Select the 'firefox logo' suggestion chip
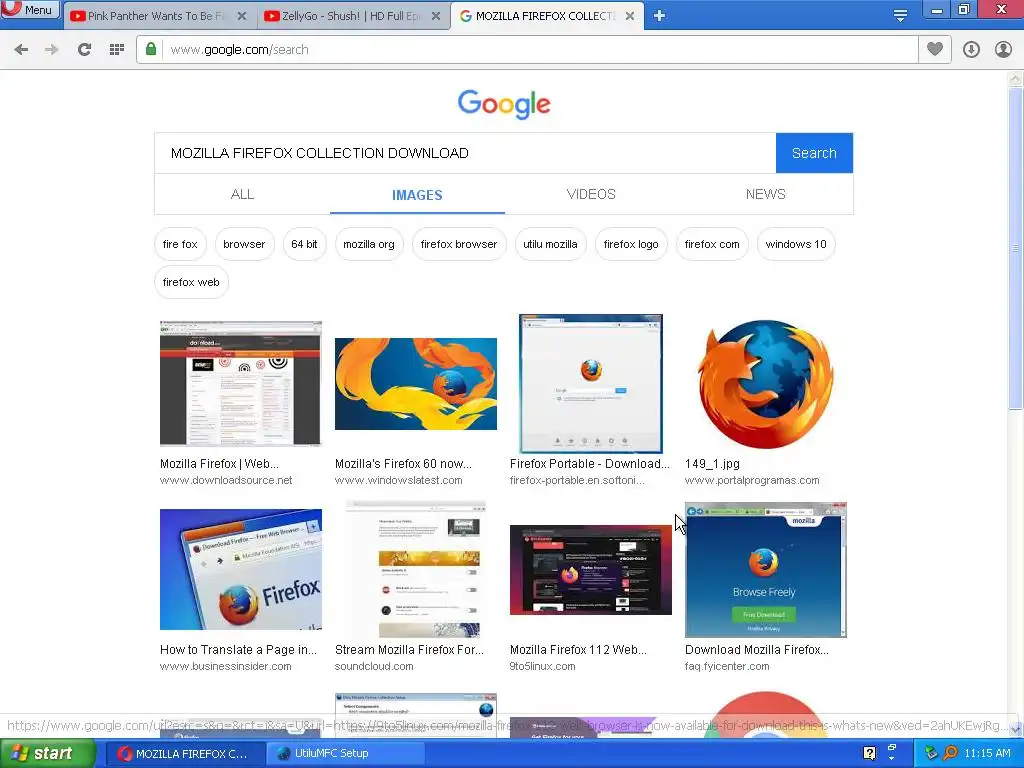This screenshot has height=768, width=1024. (x=631, y=244)
